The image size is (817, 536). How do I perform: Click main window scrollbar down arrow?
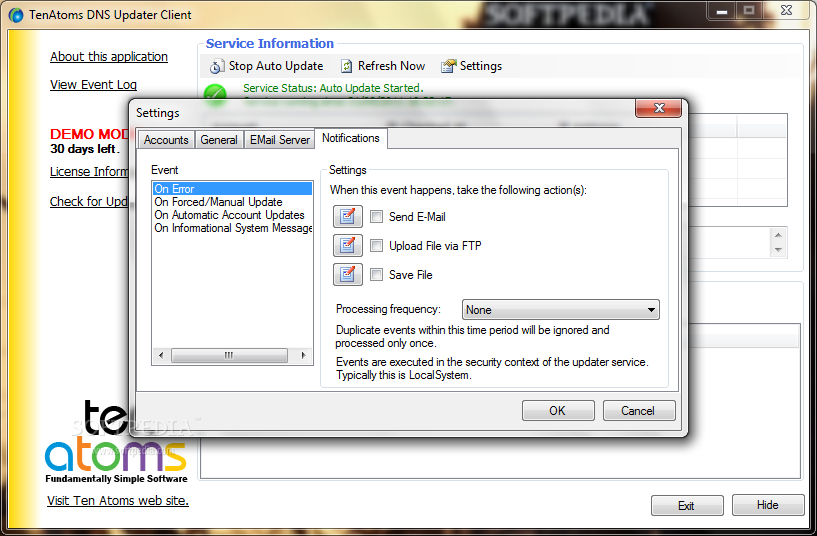(778, 250)
